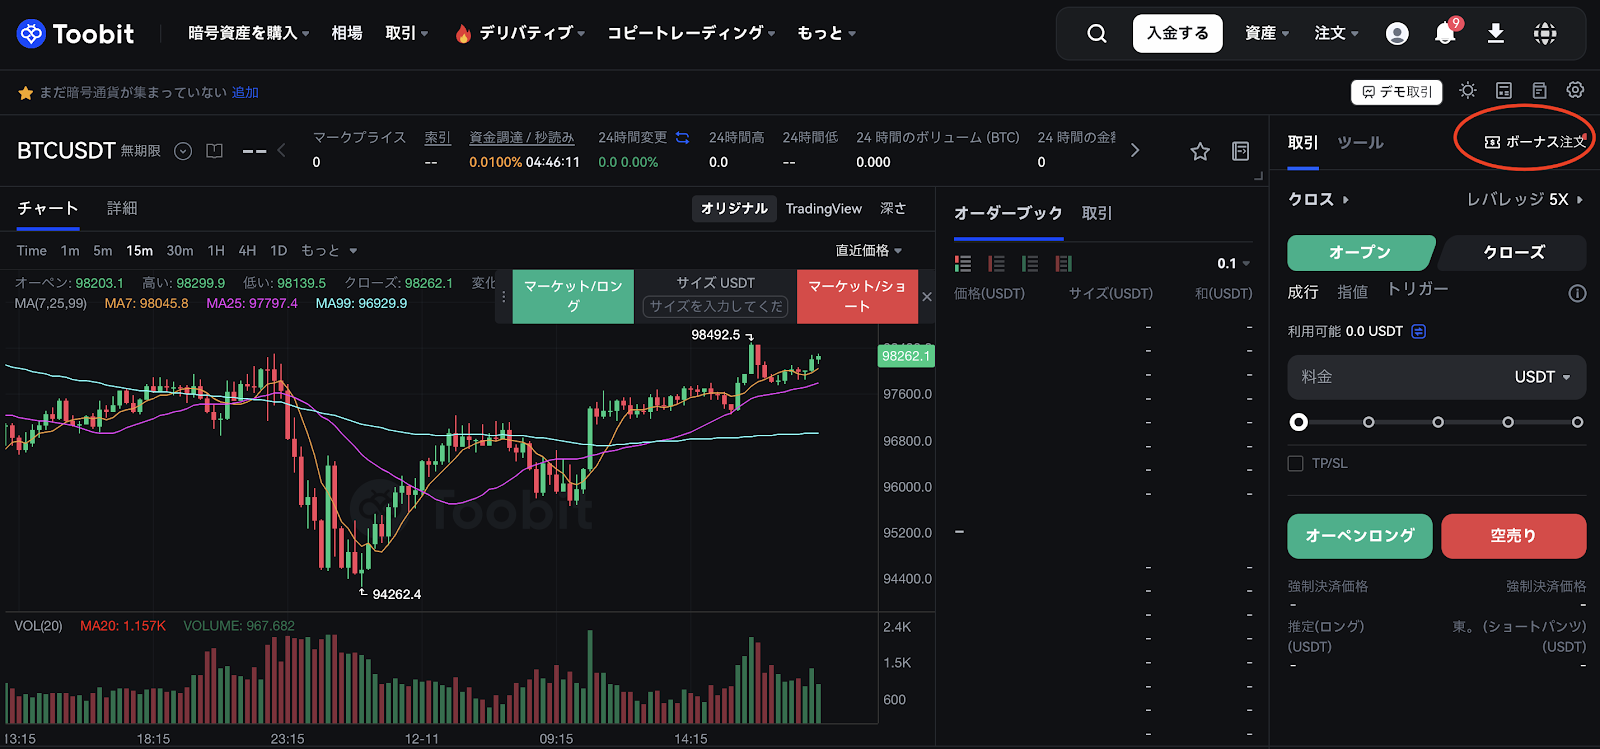Open the language globe icon

pyautogui.click(x=1545, y=34)
